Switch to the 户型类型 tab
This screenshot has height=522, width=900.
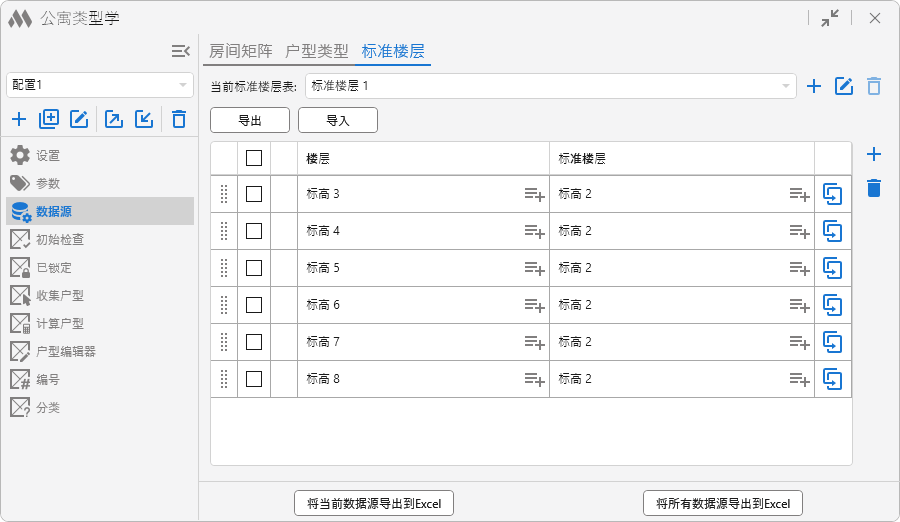tap(317, 51)
